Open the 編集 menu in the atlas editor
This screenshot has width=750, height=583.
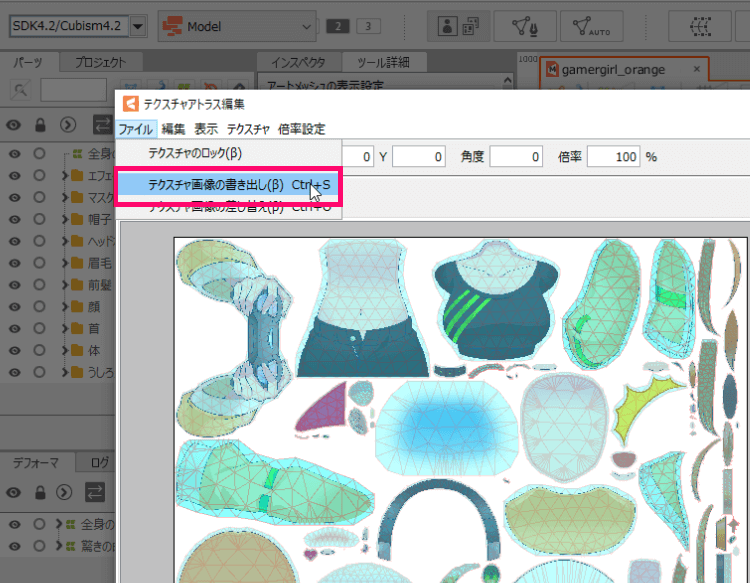[173, 129]
